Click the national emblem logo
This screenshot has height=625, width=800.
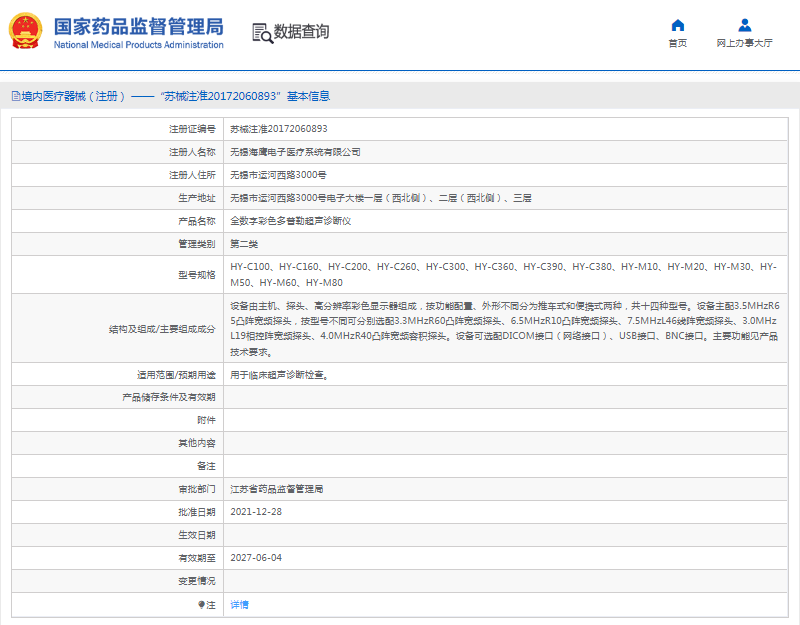[26, 32]
